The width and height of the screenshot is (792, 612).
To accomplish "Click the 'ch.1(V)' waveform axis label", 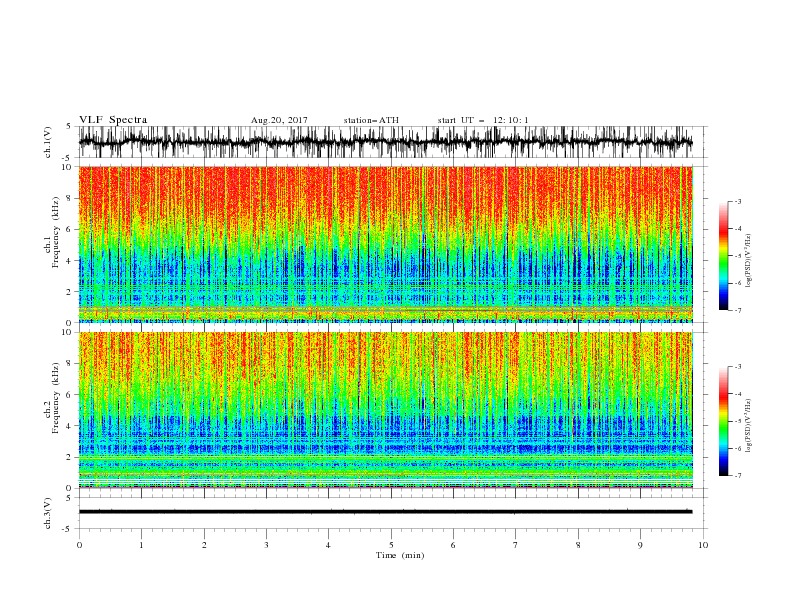I will (x=48, y=142).
